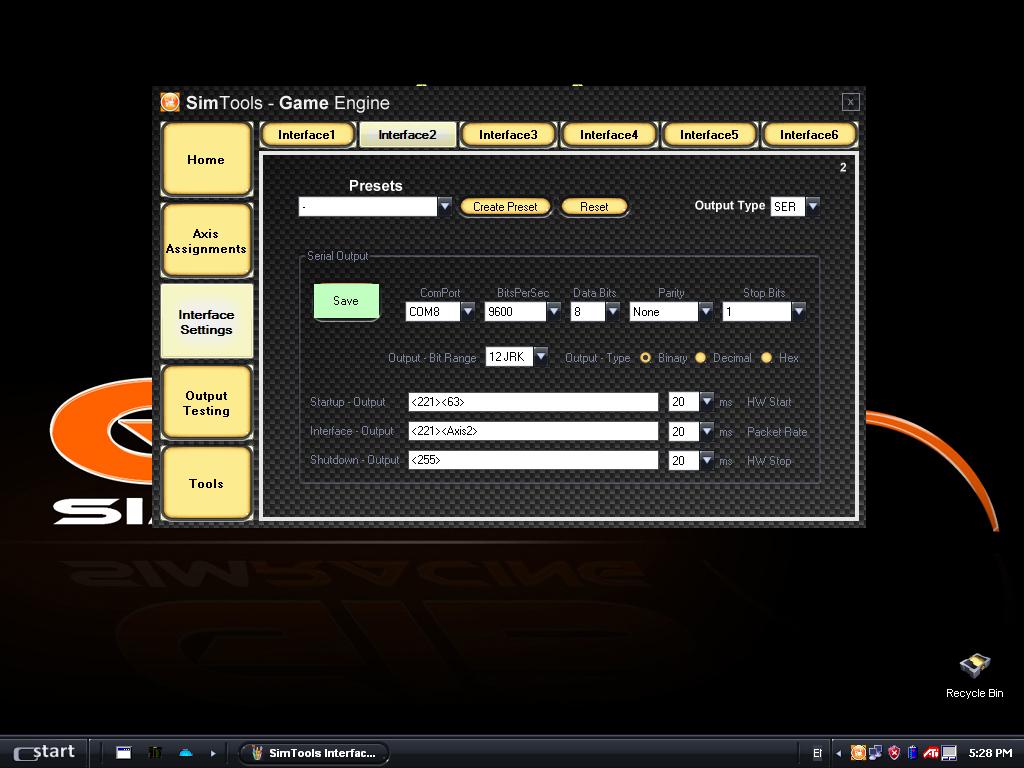Open Axis Assignments section

point(206,241)
